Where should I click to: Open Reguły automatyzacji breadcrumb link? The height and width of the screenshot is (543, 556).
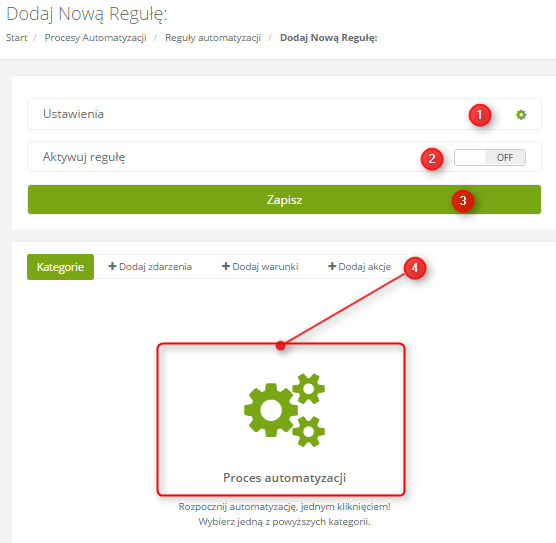pyautogui.click(x=213, y=38)
